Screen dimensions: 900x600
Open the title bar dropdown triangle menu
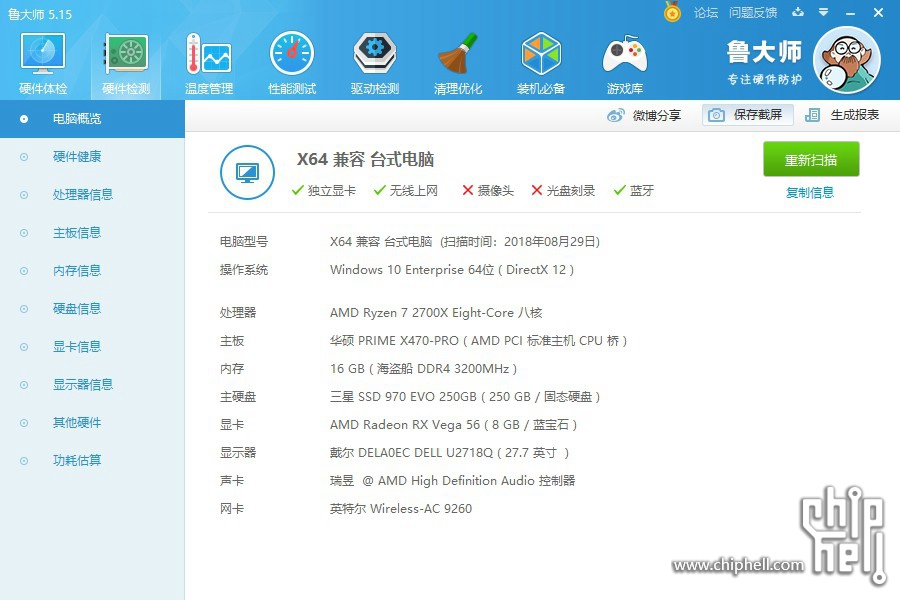[823, 12]
